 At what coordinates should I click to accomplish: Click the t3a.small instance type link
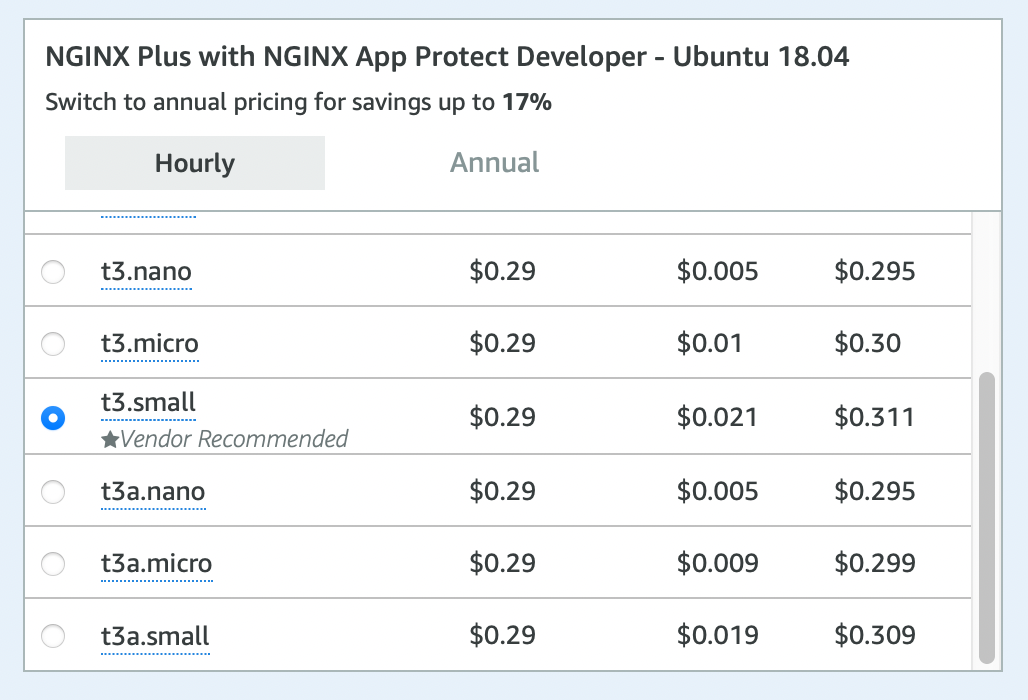tap(155, 636)
